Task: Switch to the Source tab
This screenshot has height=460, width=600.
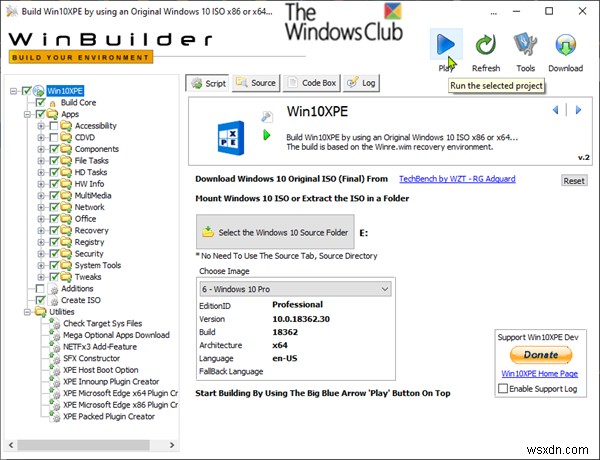Action: pos(256,83)
